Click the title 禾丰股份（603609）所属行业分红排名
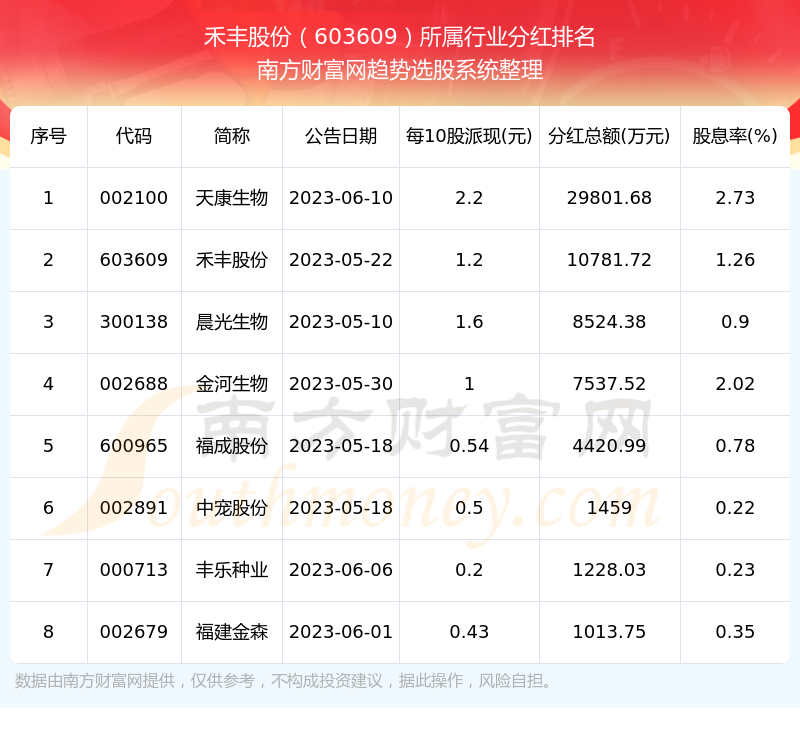This screenshot has height=730, width=800. [399, 37]
